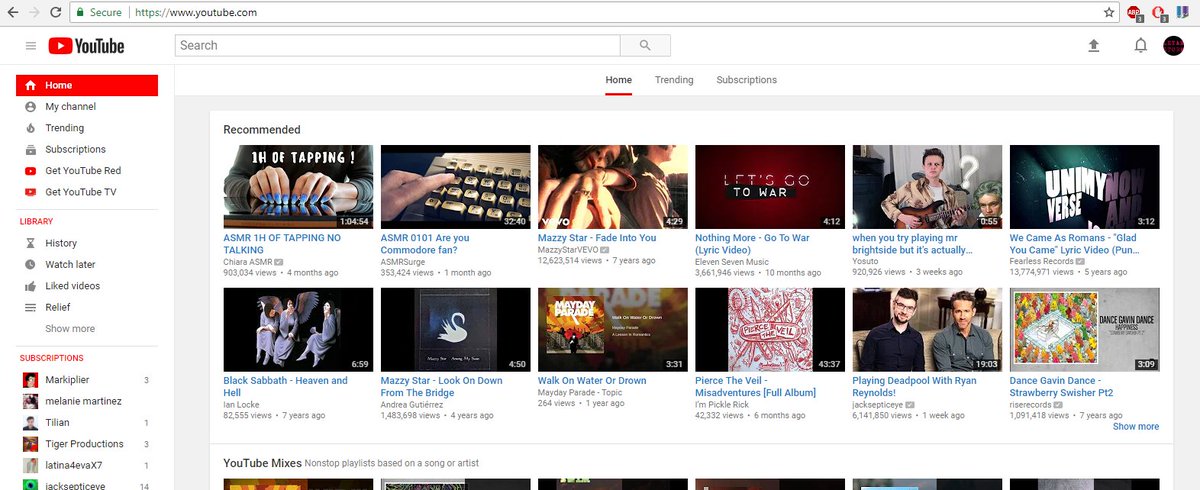Open Mazzy Star Look On Down title
The image size is (1200, 490).
[441, 387]
